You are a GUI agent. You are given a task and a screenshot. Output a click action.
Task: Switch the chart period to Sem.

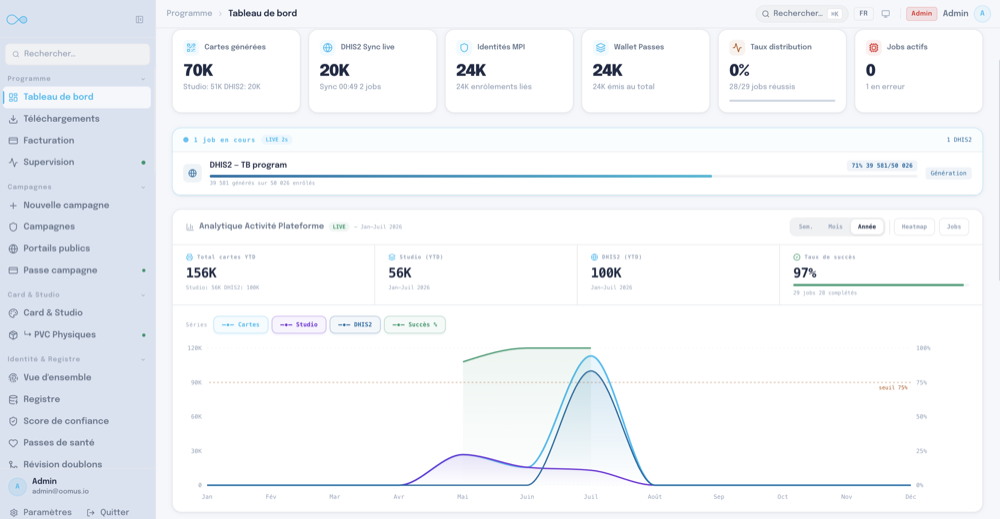(805, 227)
